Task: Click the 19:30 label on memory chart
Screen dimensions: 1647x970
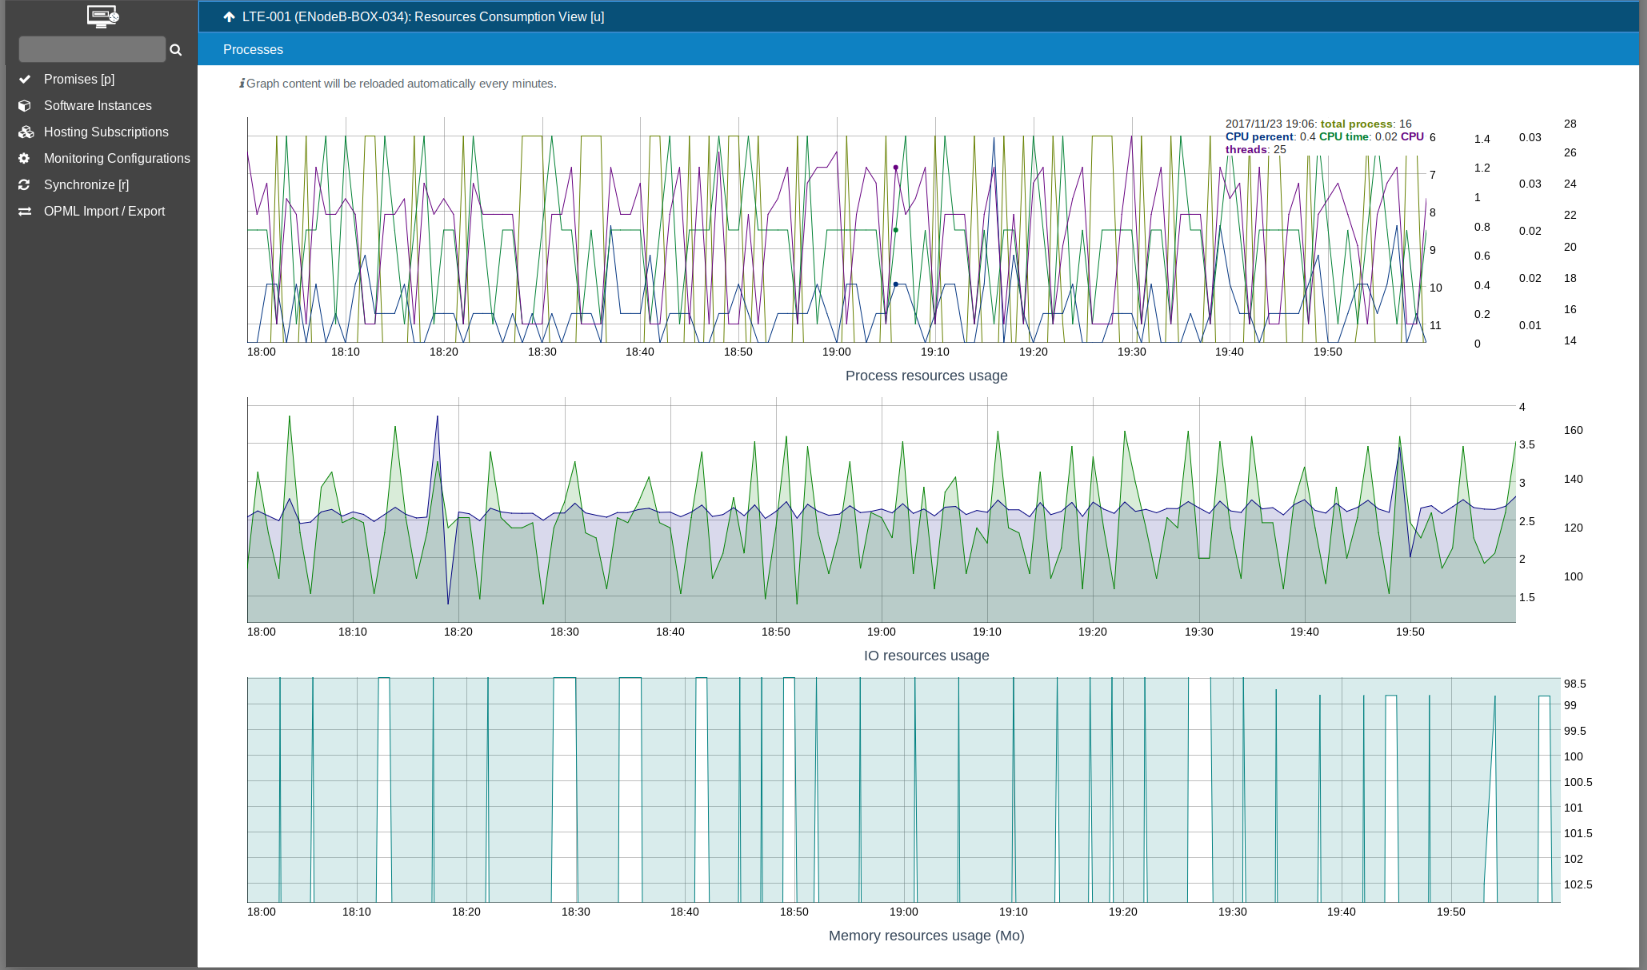Action: pos(1232,912)
